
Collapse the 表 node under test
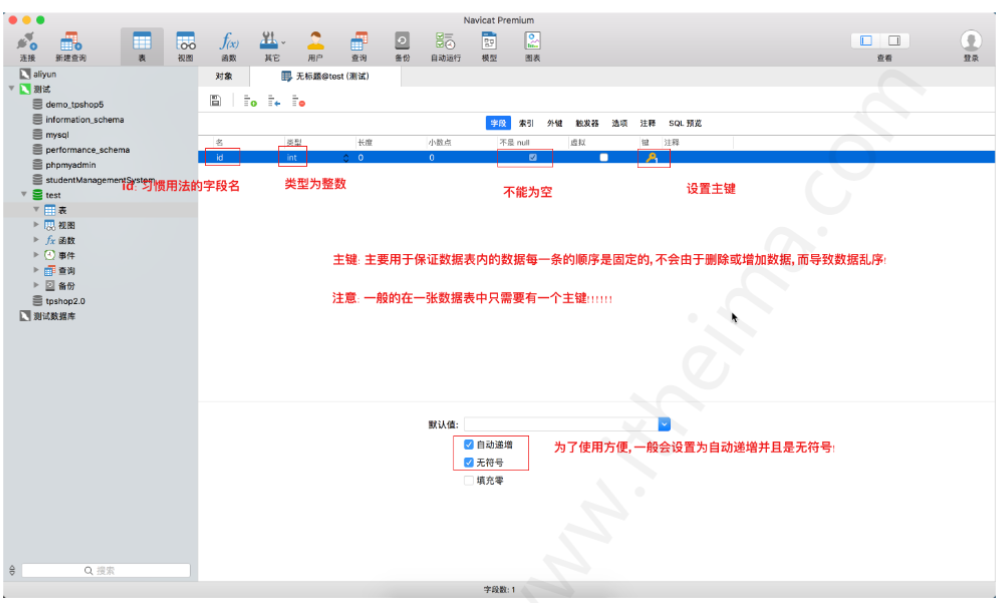tap(36, 209)
